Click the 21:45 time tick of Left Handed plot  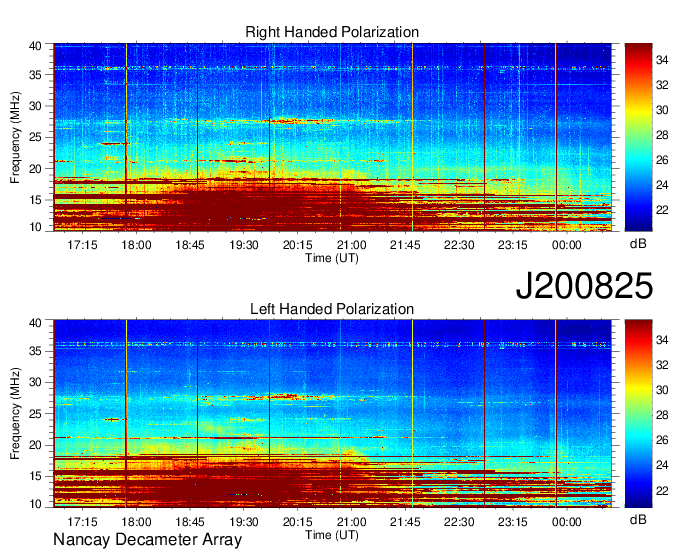tap(405, 522)
